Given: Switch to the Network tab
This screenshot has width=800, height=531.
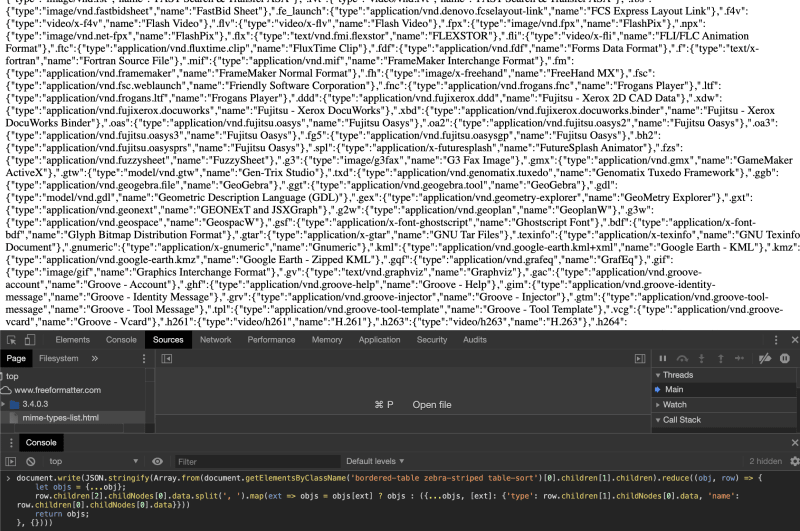Looking at the screenshot, I should coord(215,340).
